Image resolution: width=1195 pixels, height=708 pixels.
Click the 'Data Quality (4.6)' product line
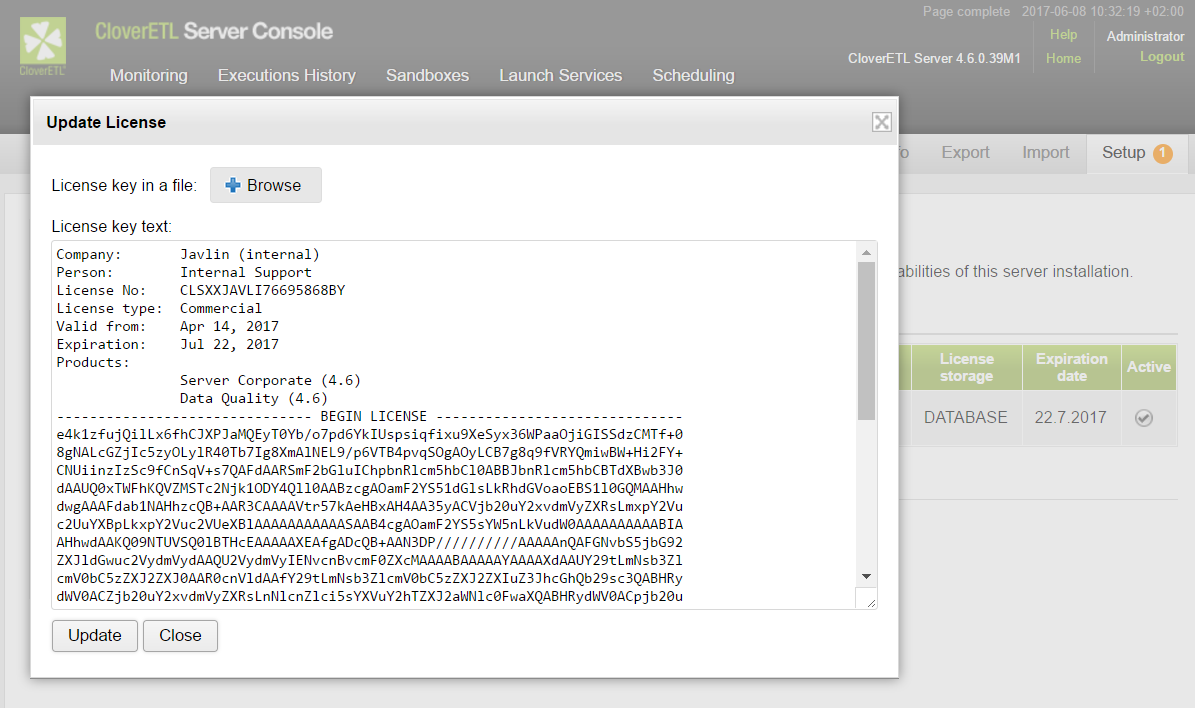[x=254, y=398]
